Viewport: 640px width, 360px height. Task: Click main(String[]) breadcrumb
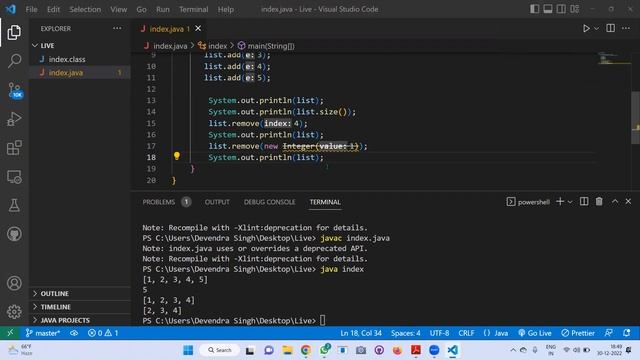click(266, 46)
